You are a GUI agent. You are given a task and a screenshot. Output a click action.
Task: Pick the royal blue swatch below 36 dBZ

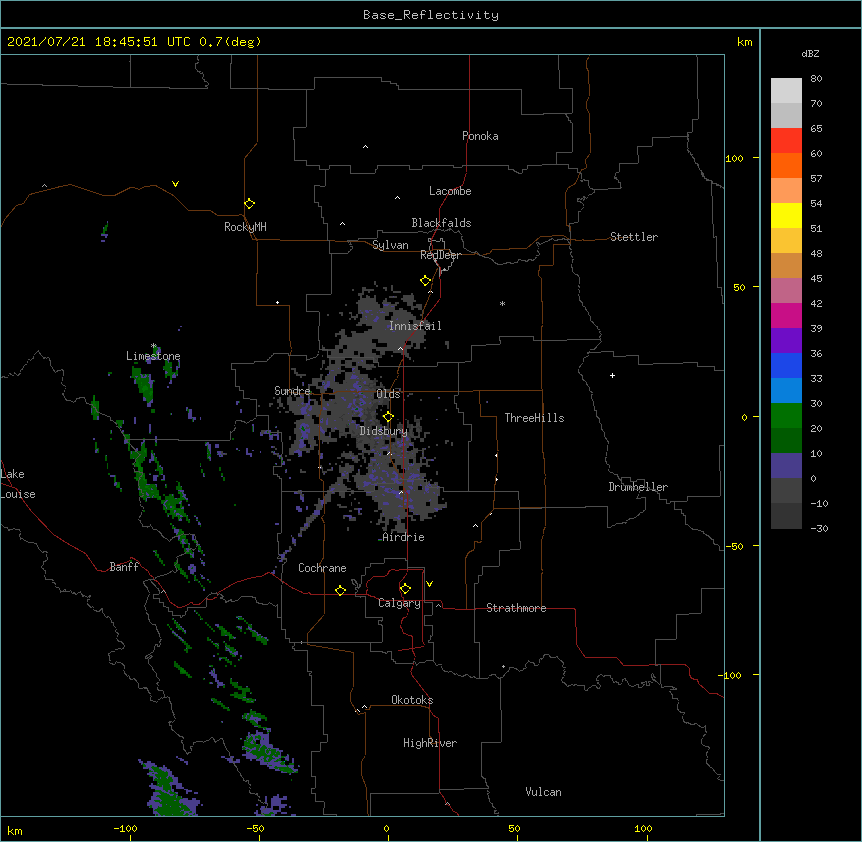(786, 365)
